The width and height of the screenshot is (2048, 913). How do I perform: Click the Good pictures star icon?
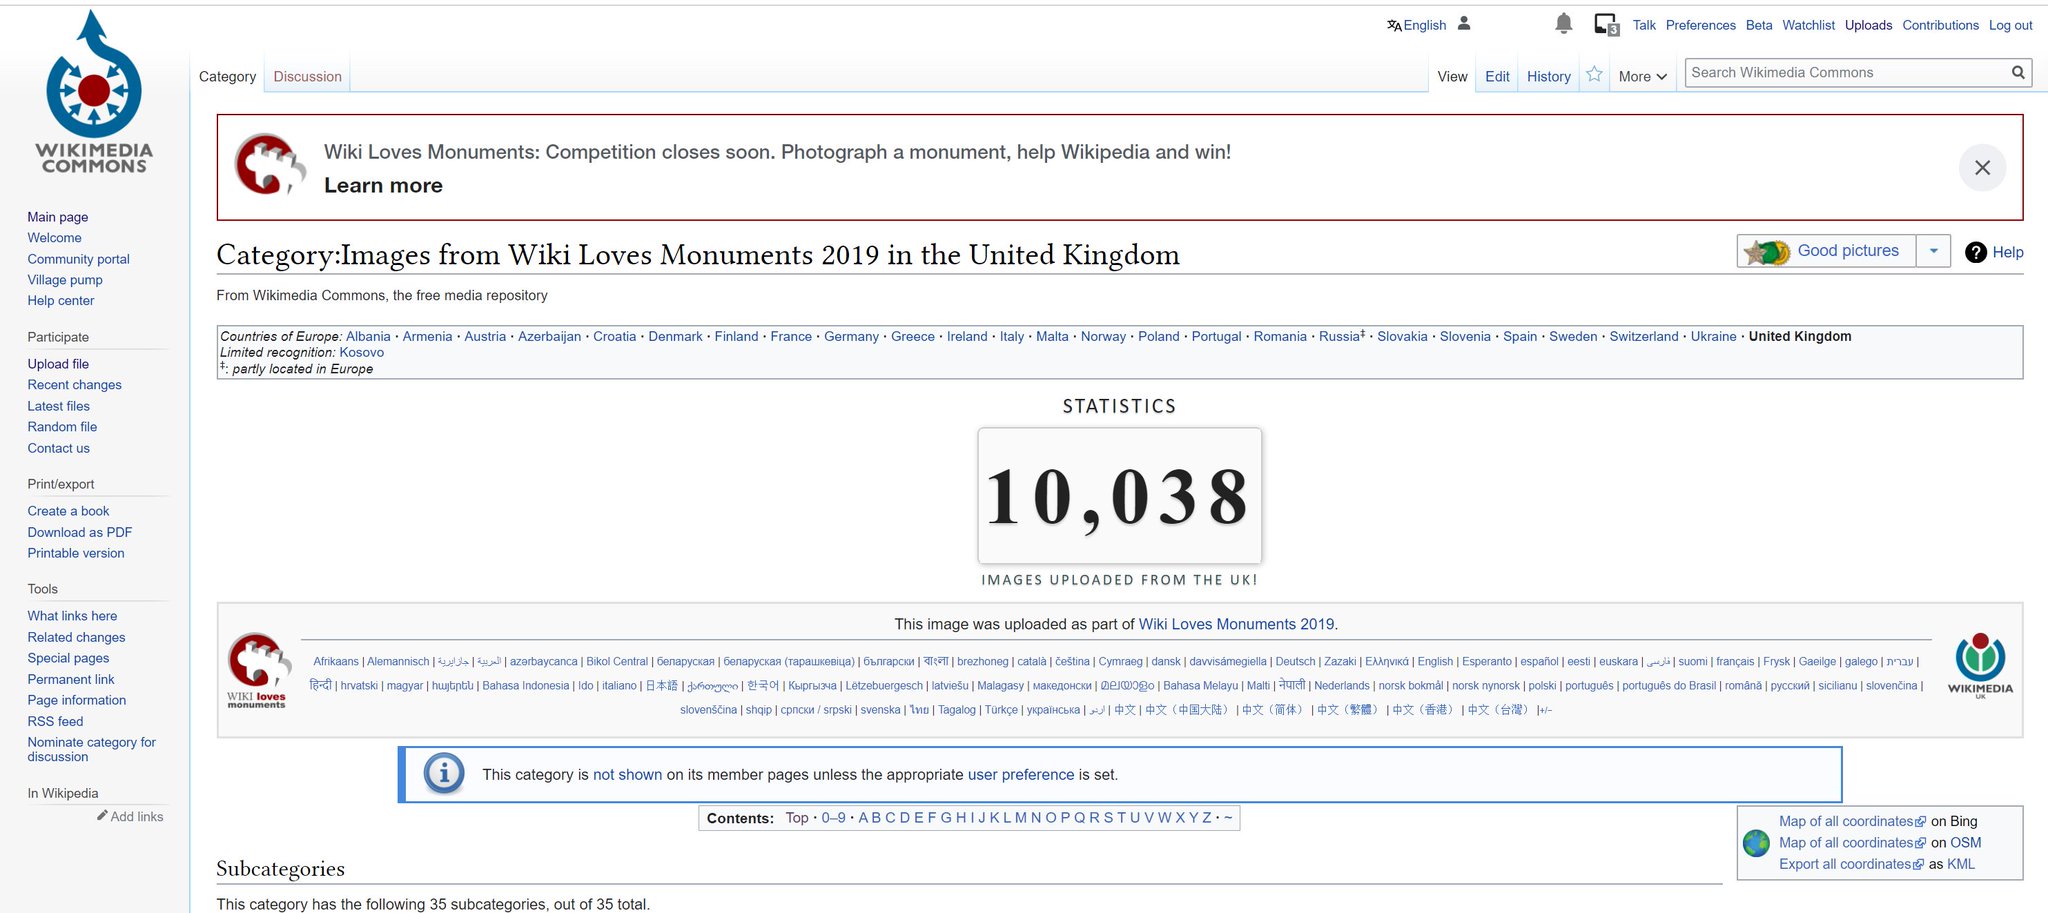click(1767, 252)
